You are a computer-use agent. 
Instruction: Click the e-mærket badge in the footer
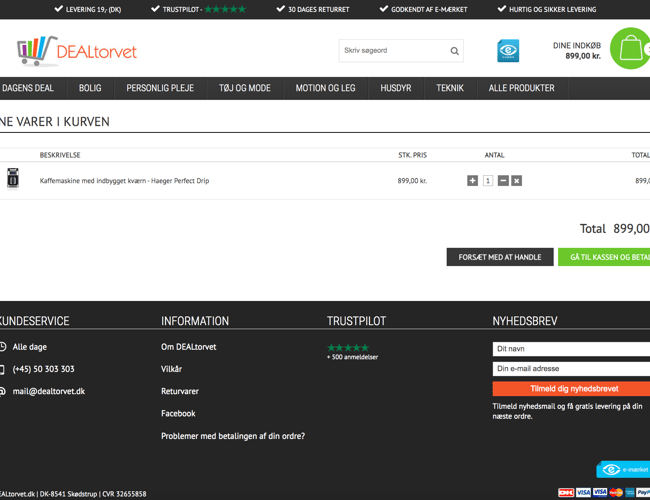point(622,470)
